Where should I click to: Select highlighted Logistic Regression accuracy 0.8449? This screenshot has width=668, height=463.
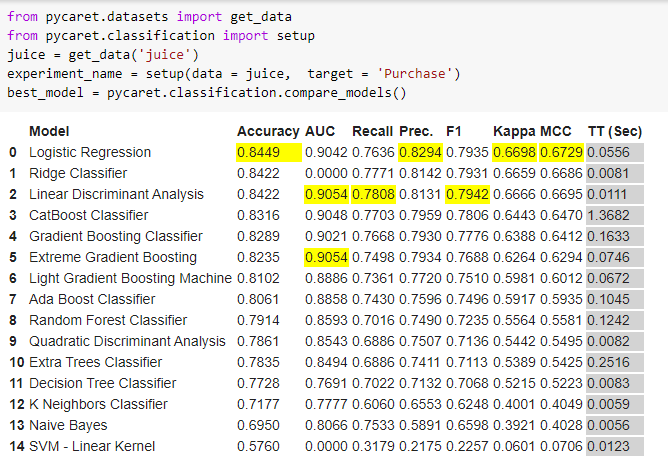tap(269, 152)
